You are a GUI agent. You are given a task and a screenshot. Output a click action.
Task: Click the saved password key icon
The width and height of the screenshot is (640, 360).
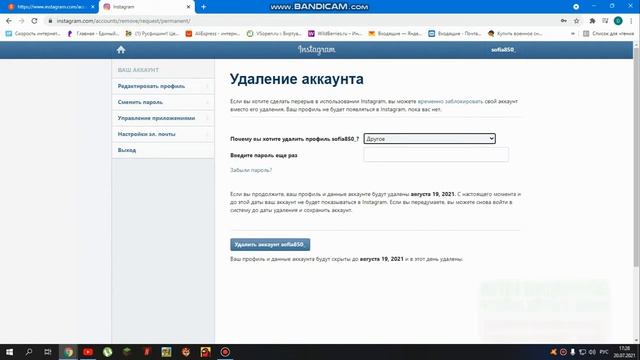click(x=564, y=21)
